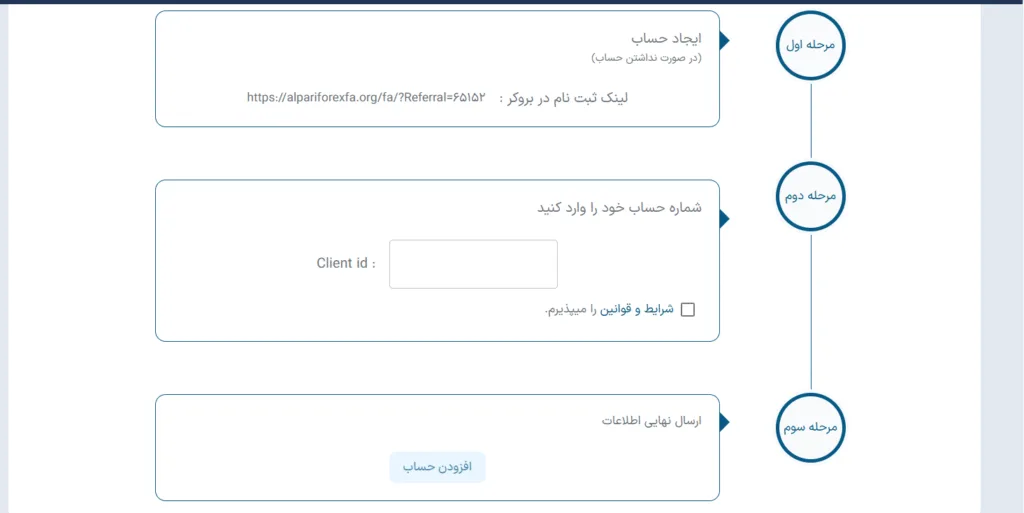
Task: Click the مرحله اول step circle
Action: (811, 45)
